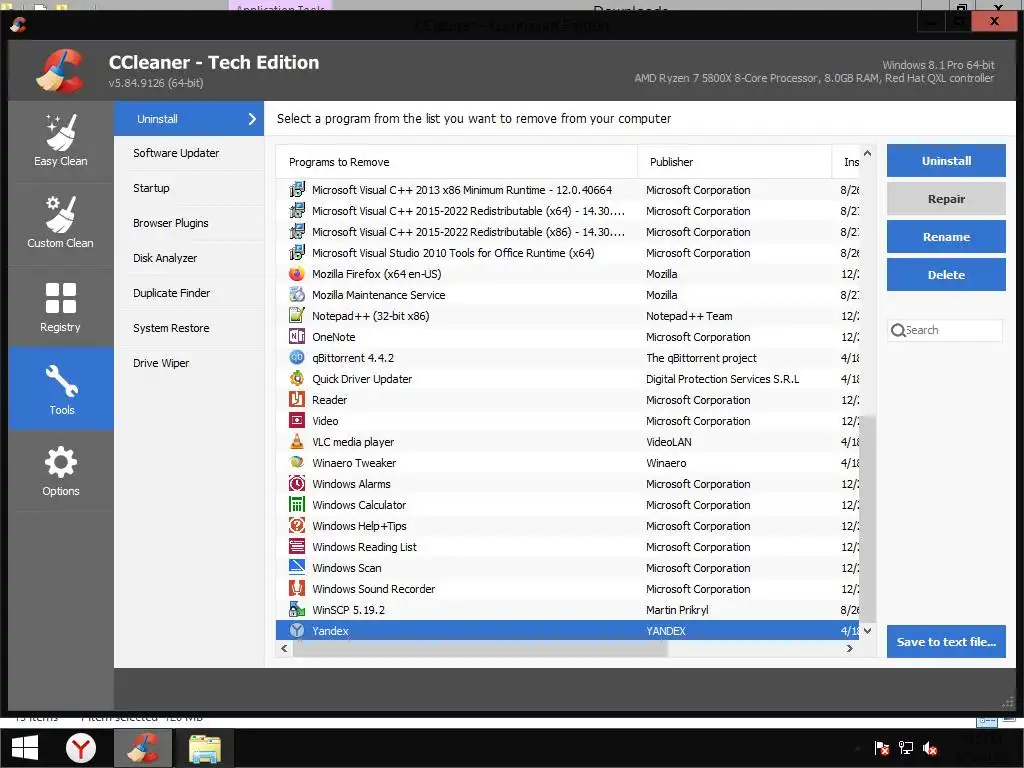Open the Duplicate Finder tool
The width and height of the screenshot is (1024, 768).
[189, 293]
